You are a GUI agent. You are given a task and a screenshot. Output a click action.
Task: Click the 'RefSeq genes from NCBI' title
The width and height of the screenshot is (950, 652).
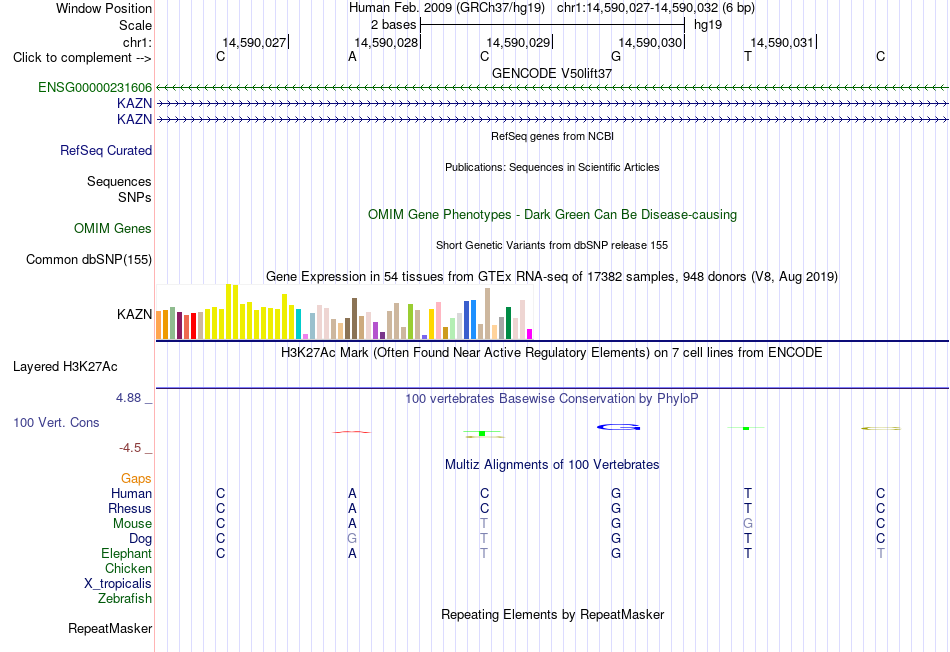point(553,136)
